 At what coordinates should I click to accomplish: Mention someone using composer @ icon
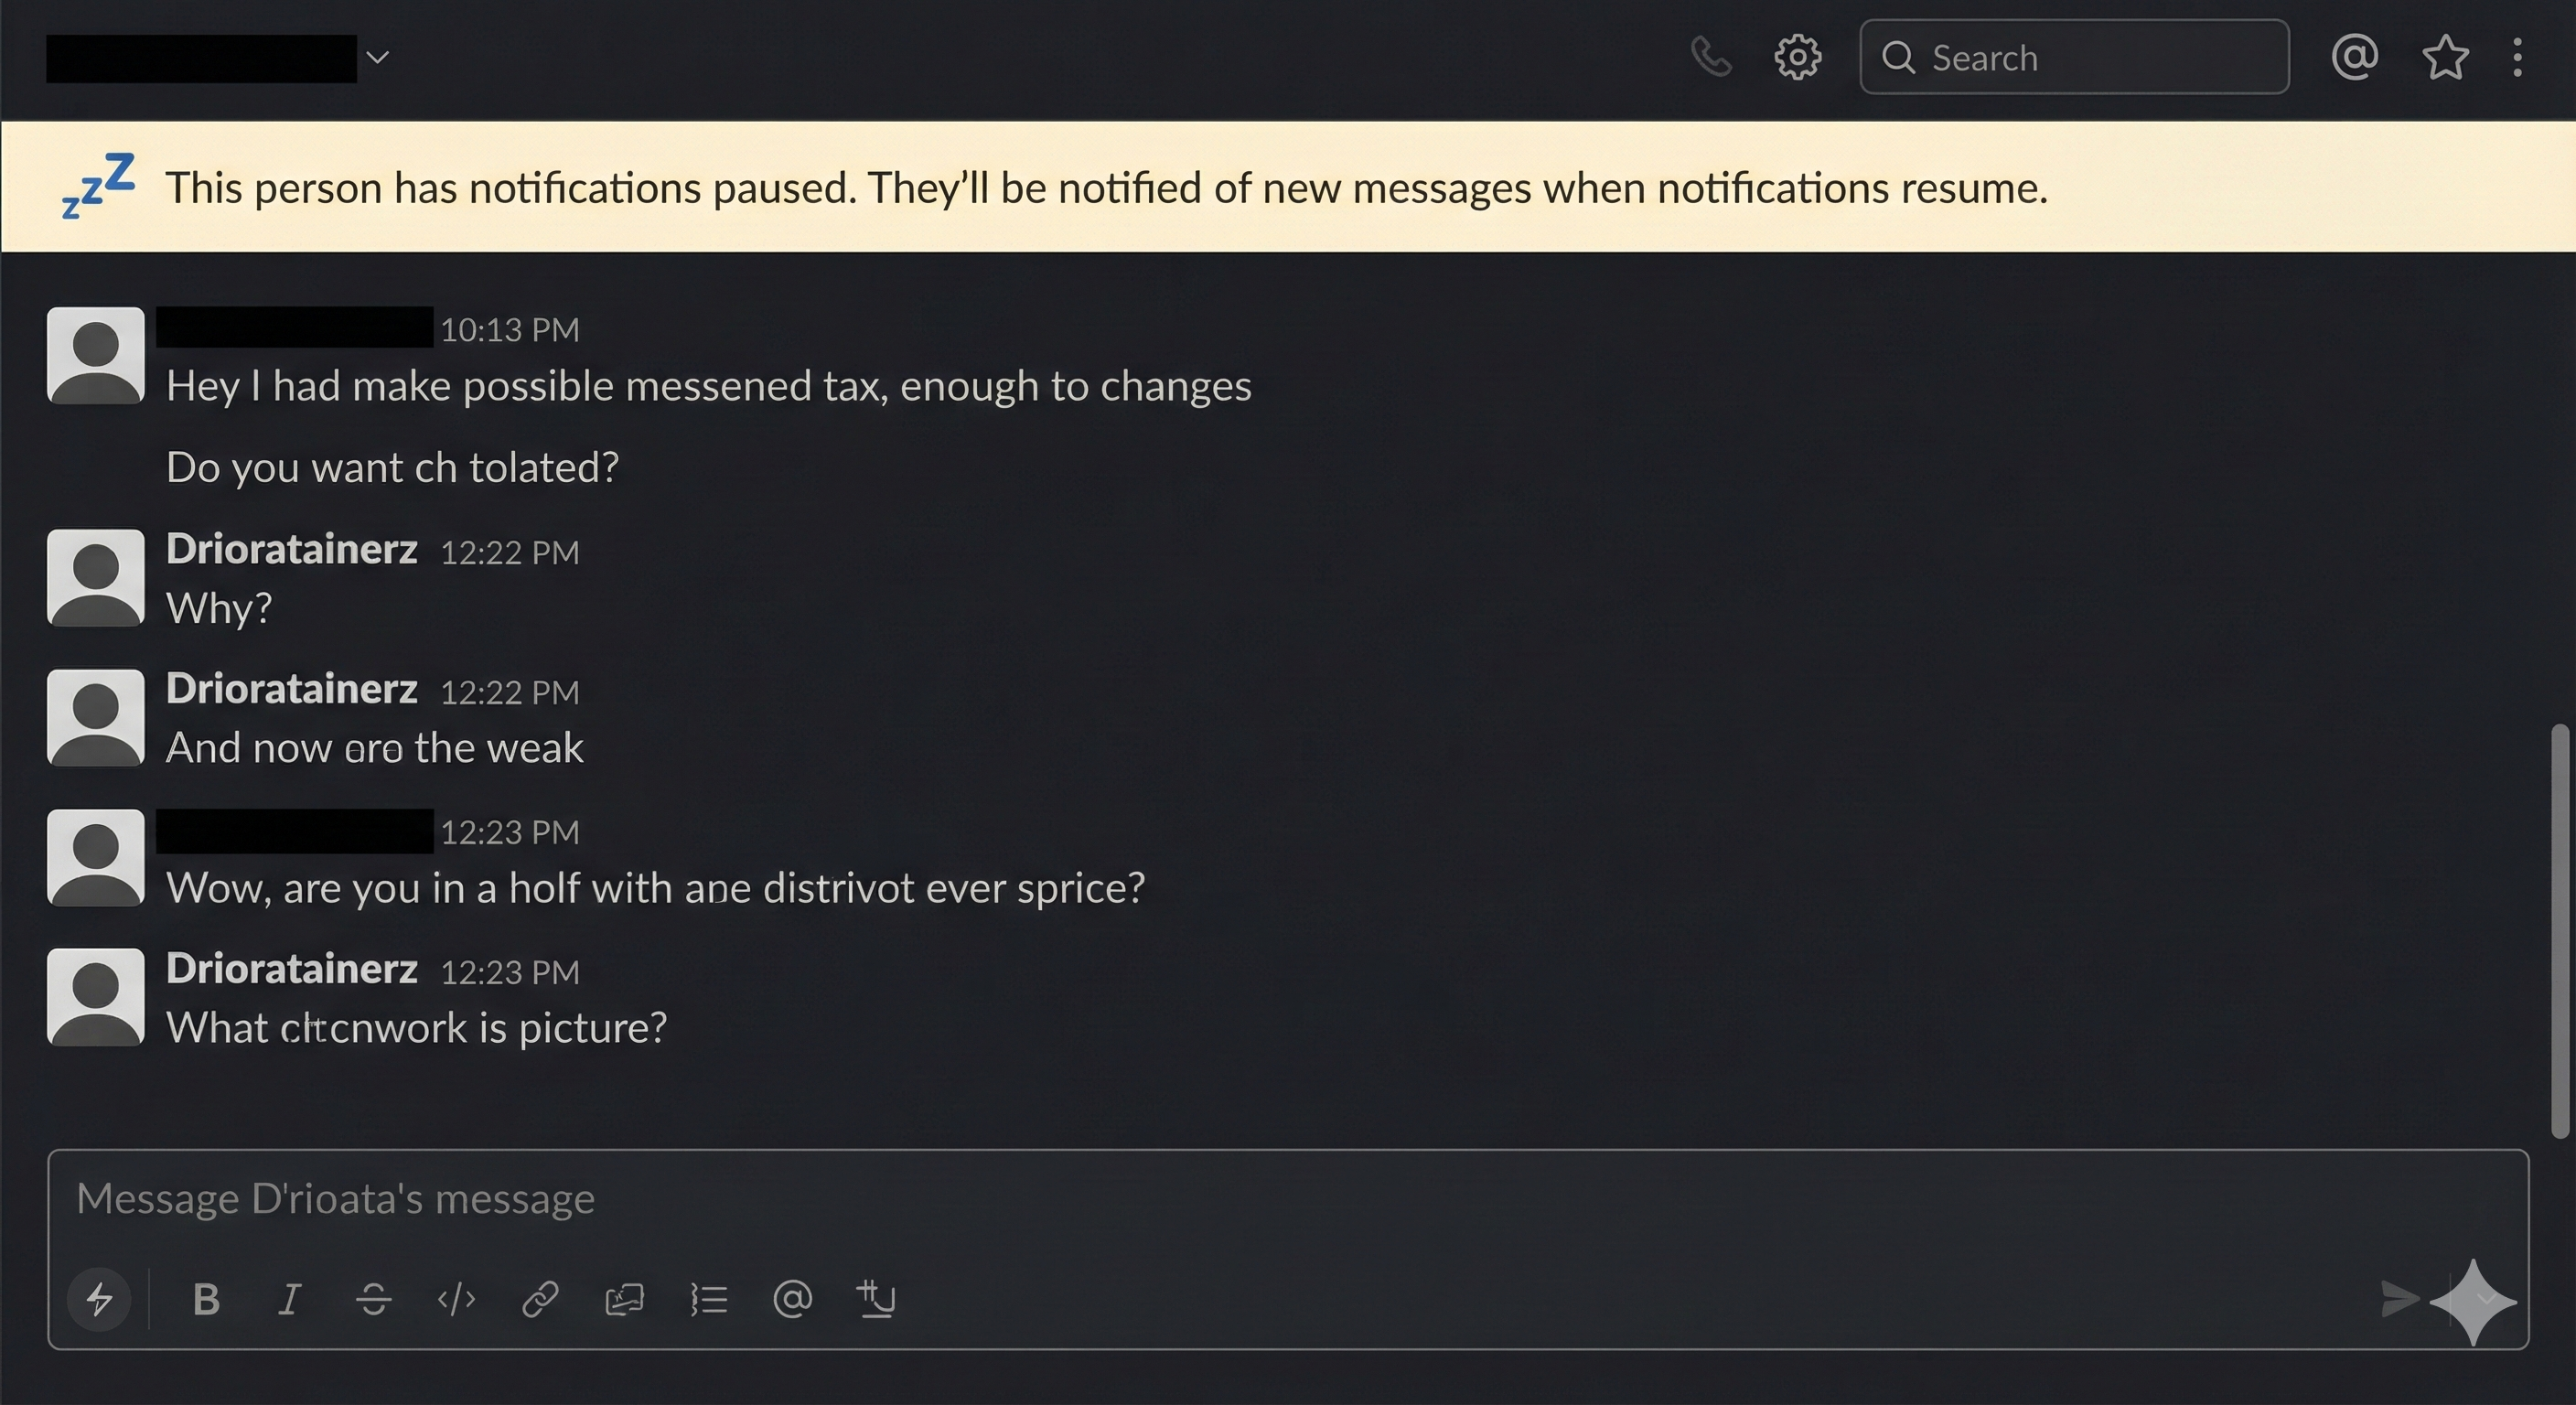click(x=792, y=1299)
